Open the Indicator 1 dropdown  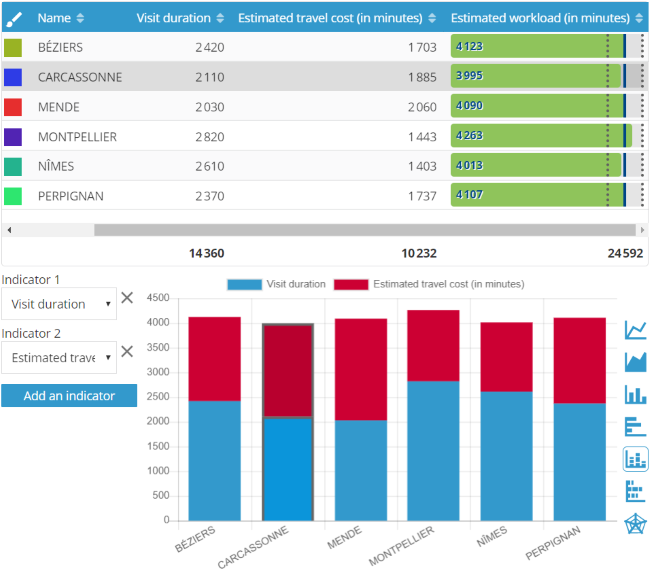58,304
